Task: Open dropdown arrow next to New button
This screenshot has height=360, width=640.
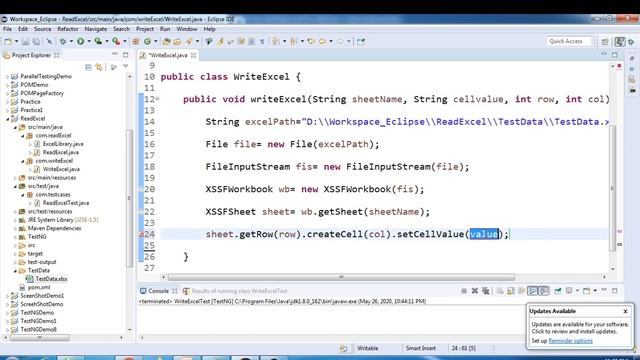Action: click(x=16, y=41)
